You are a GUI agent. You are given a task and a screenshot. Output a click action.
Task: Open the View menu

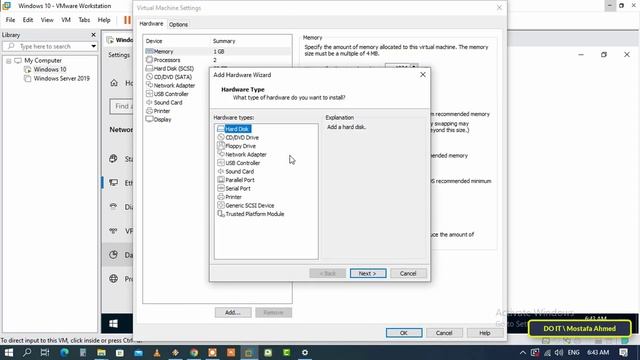pos(47,20)
